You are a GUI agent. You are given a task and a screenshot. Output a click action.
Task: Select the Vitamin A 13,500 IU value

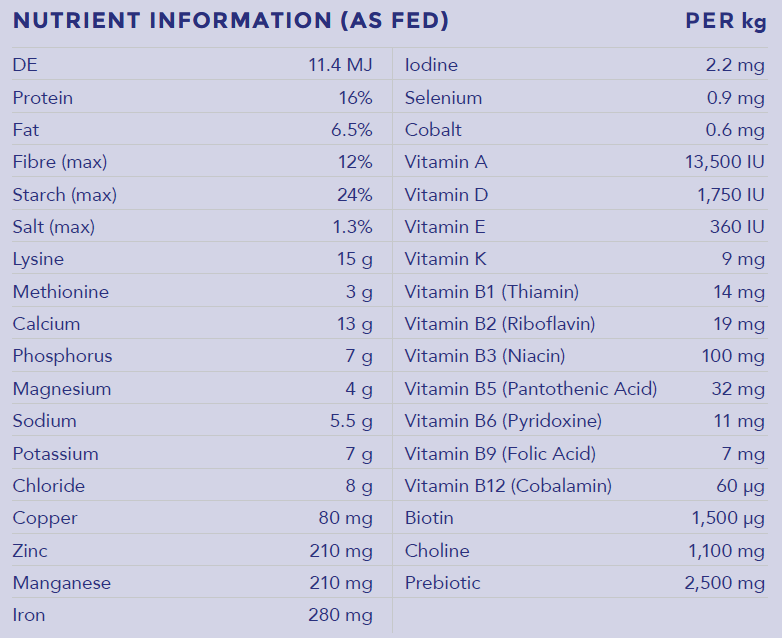pos(725,162)
